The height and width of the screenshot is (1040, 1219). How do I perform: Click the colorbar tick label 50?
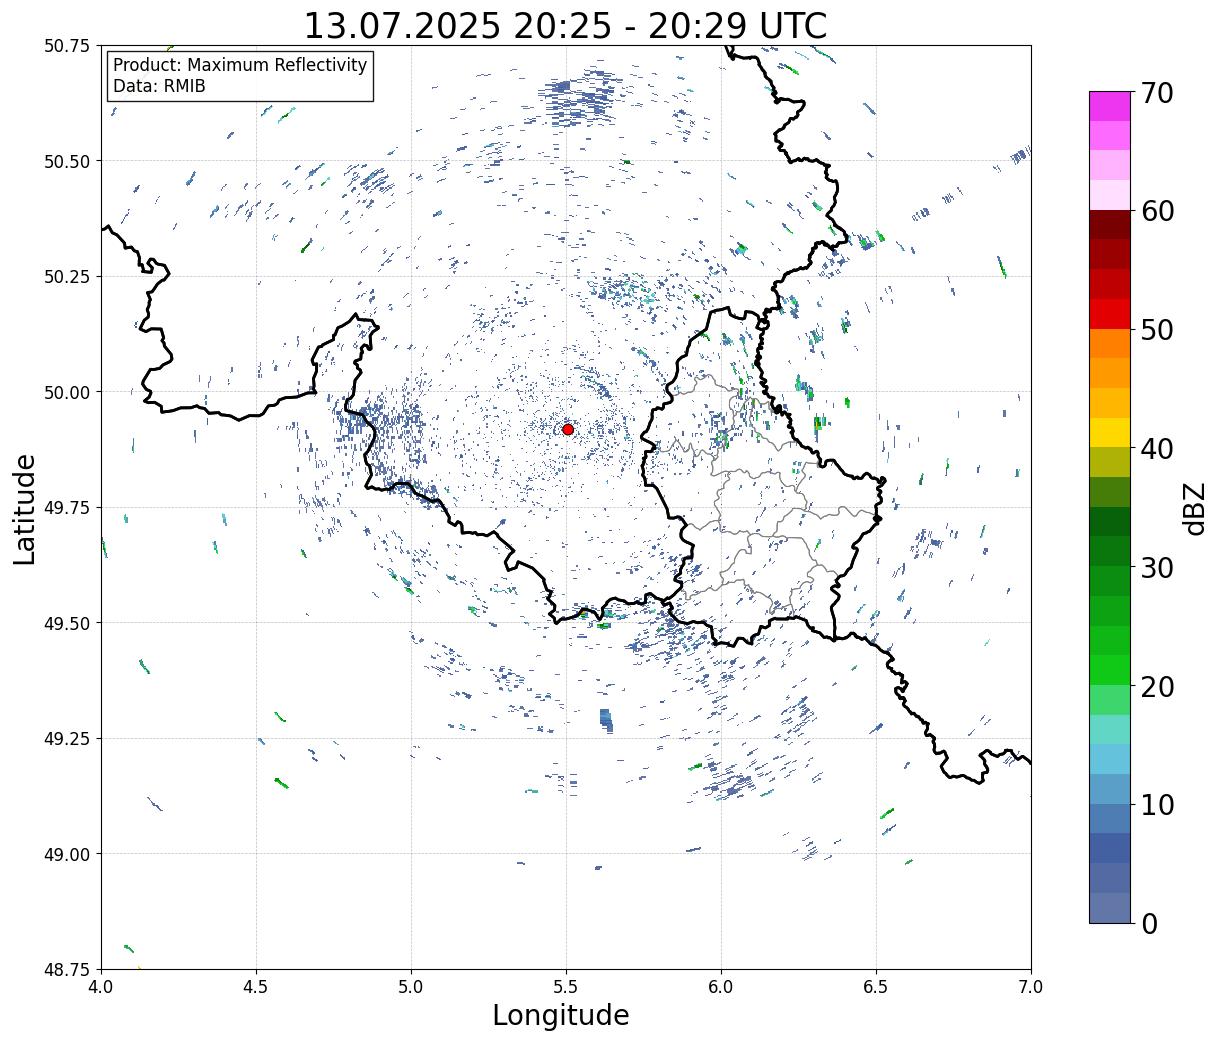pos(1157,330)
